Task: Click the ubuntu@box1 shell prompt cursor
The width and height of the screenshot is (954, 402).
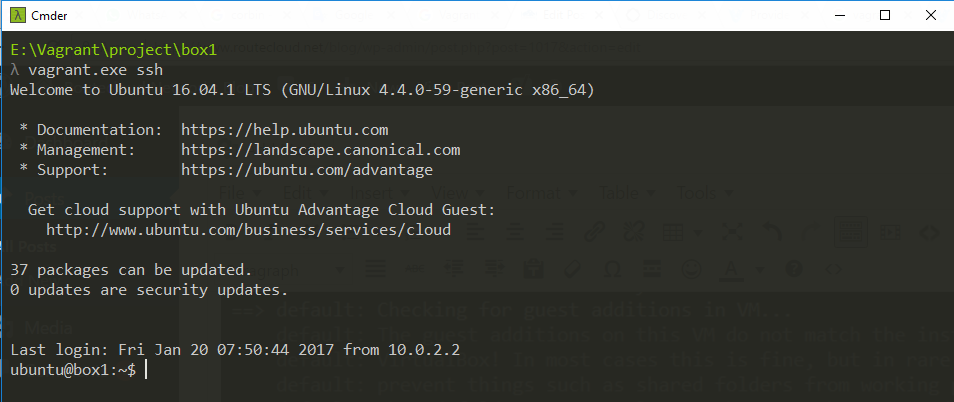Action: point(146,370)
